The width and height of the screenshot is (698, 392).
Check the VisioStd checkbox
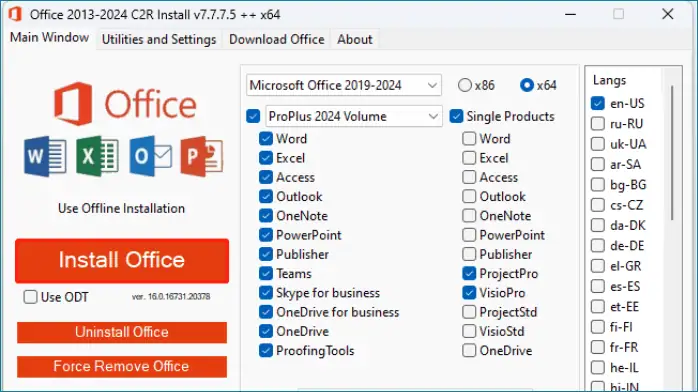pyautogui.click(x=469, y=331)
